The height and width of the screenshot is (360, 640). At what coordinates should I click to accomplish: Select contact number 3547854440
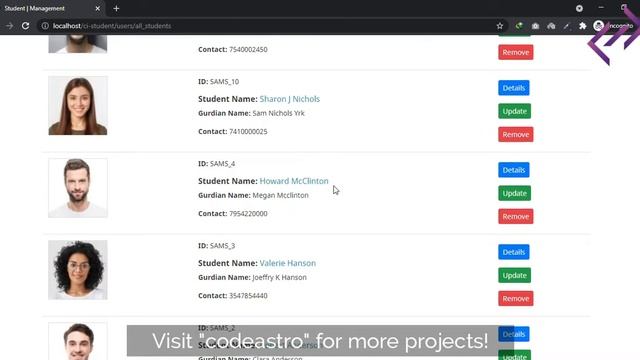click(x=248, y=296)
